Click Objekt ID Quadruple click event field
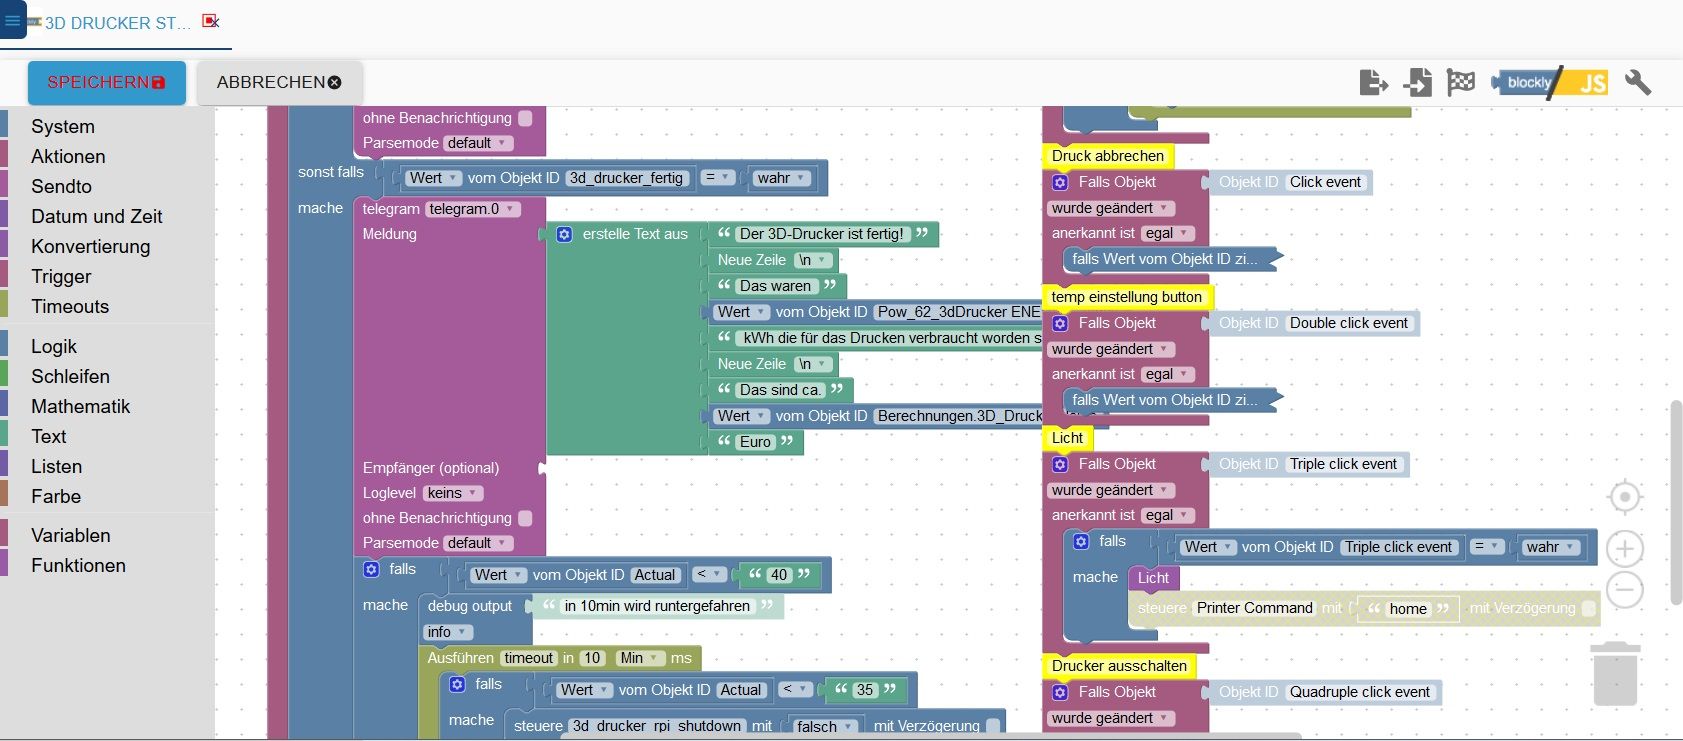 pyautogui.click(x=1359, y=692)
